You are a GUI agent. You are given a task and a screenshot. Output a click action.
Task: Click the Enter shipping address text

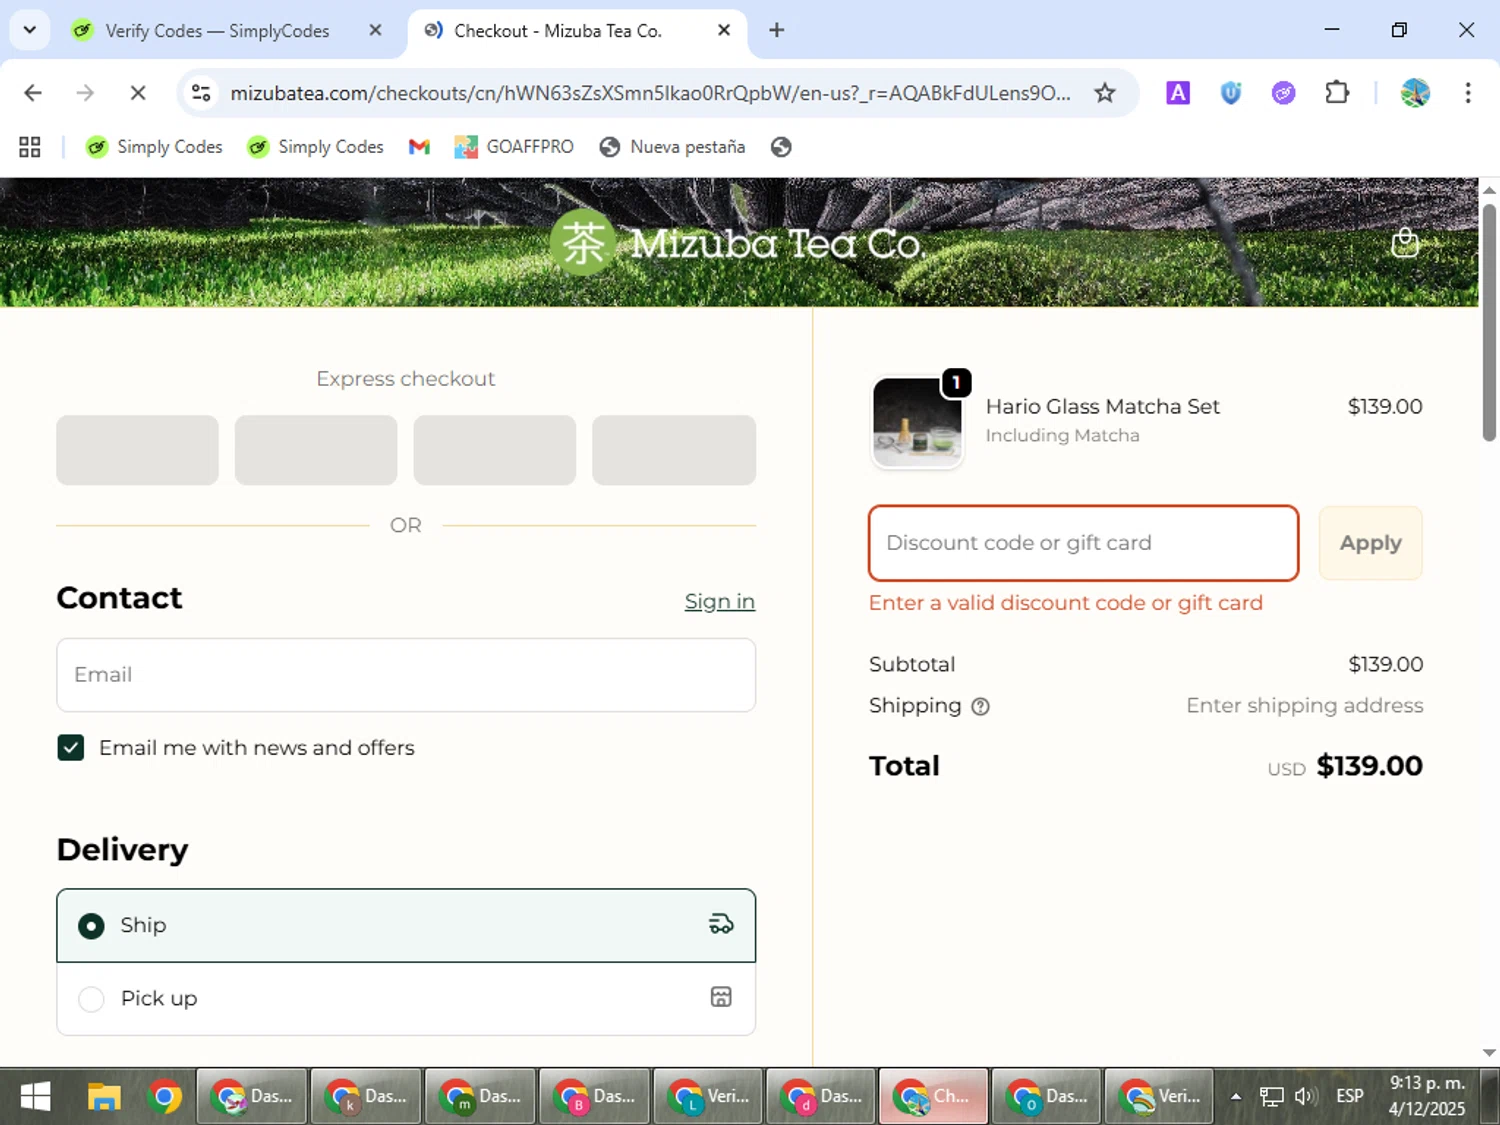1304,706
